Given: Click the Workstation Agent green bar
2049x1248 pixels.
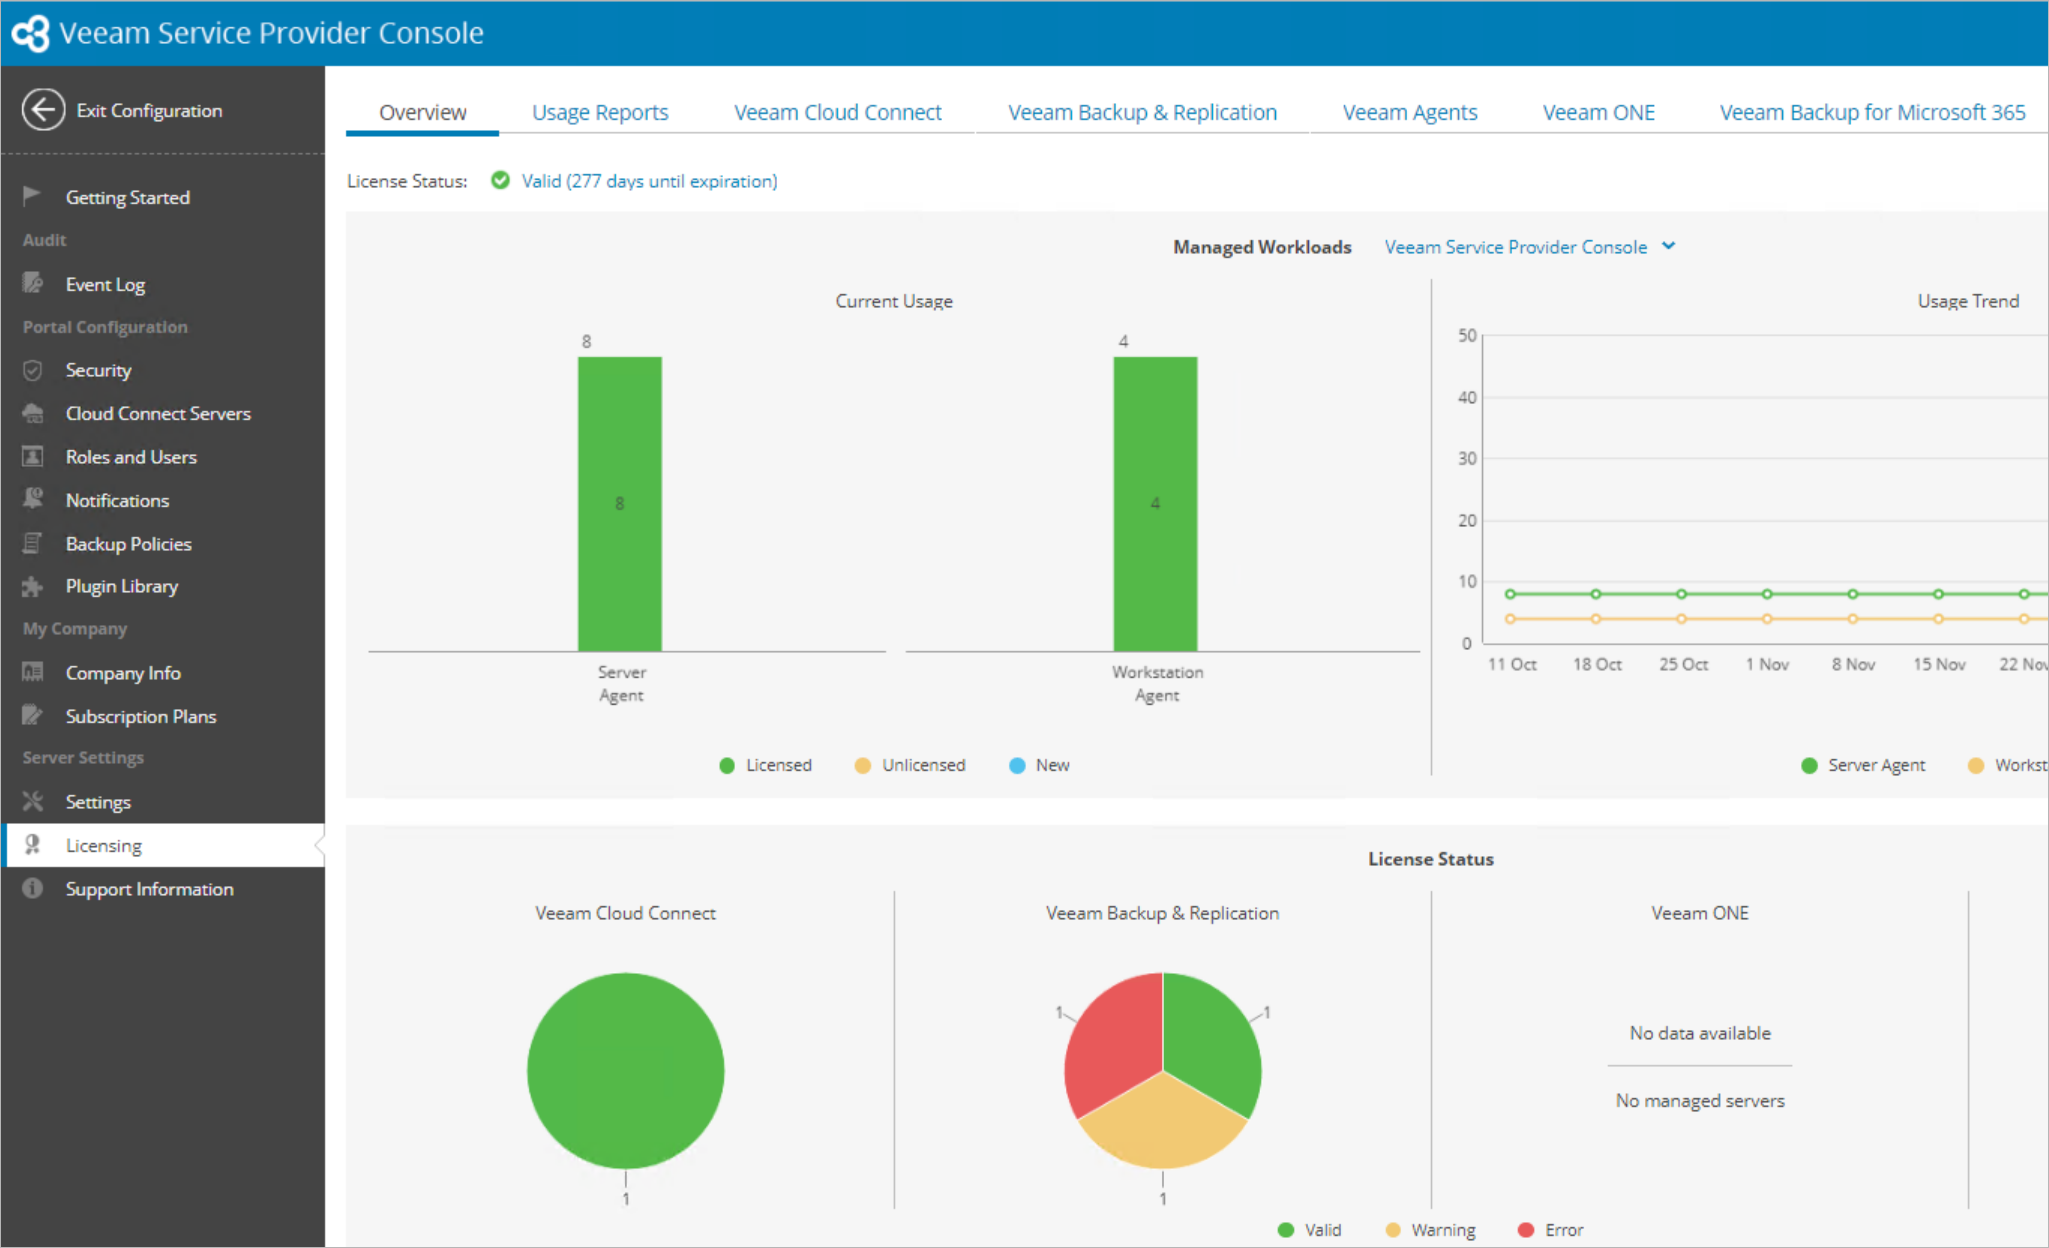Looking at the screenshot, I should coord(1155,504).
